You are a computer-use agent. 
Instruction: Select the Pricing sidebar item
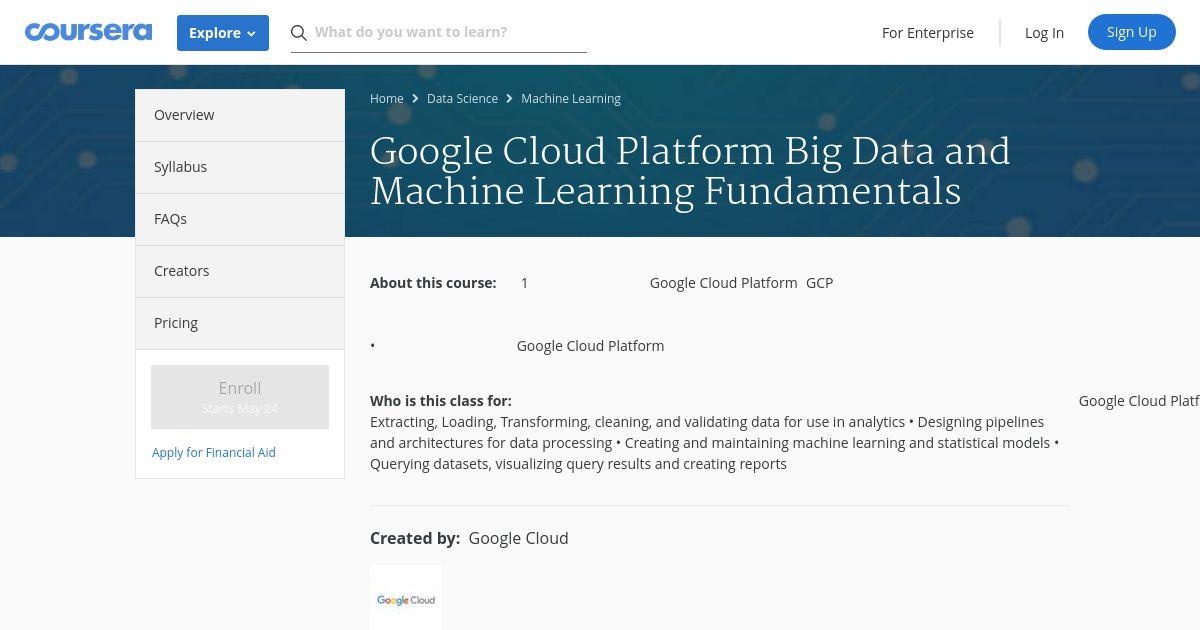(240, 323)
